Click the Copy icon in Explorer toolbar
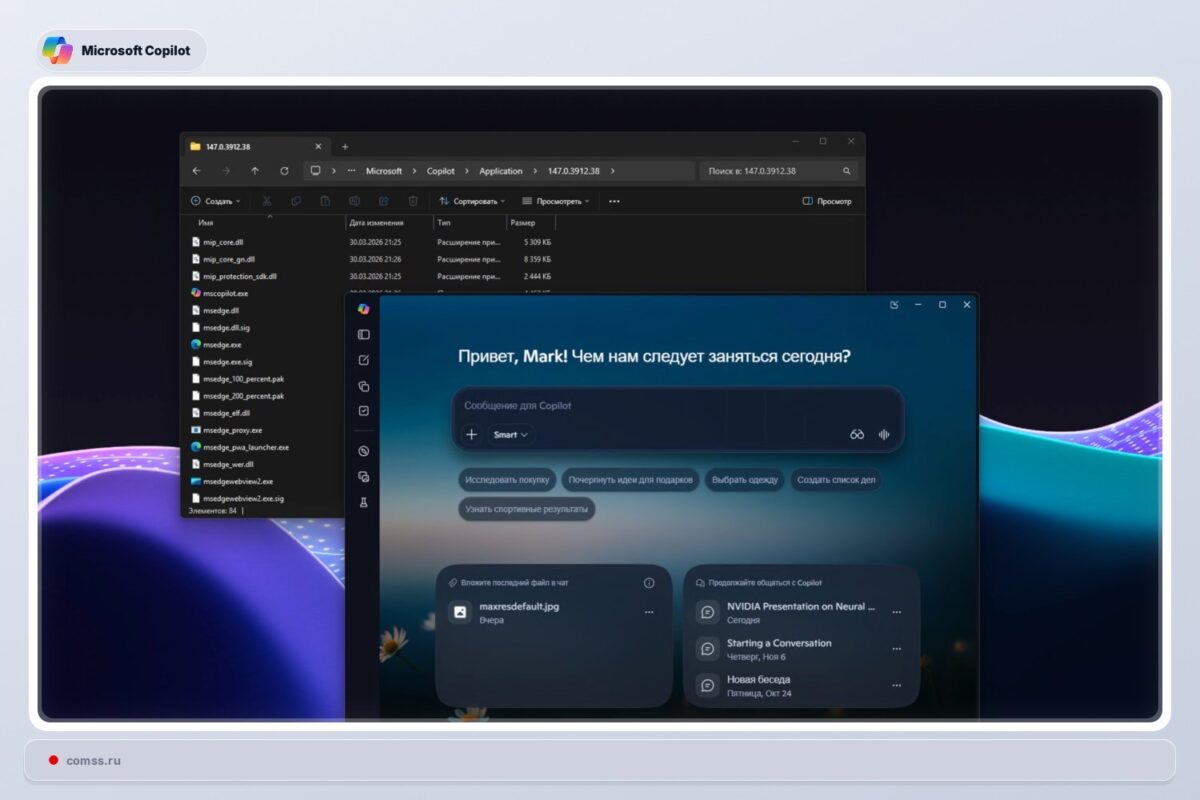 (x=296, y=201)
